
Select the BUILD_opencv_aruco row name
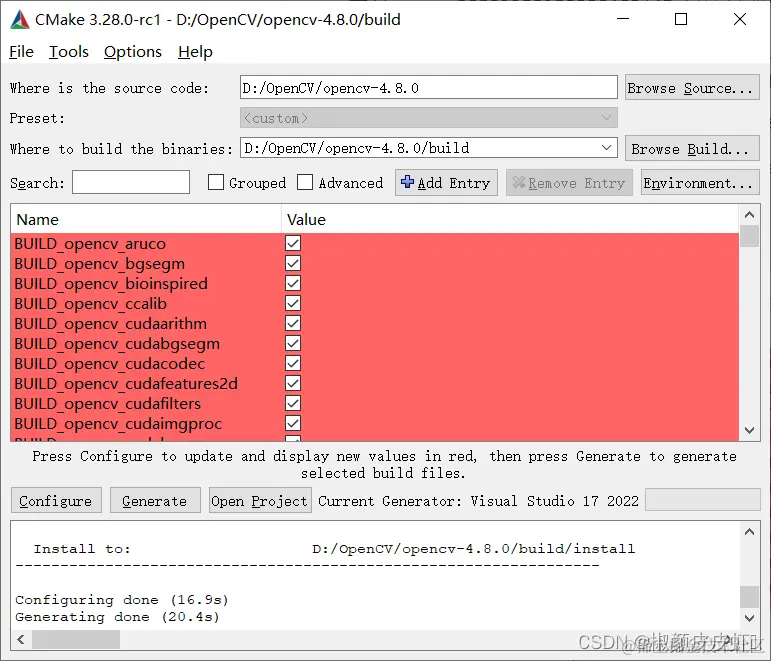[x=90, y=244]
